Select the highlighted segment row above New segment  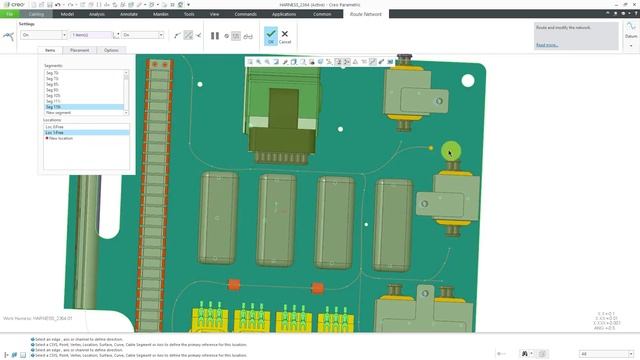[84, 107]
